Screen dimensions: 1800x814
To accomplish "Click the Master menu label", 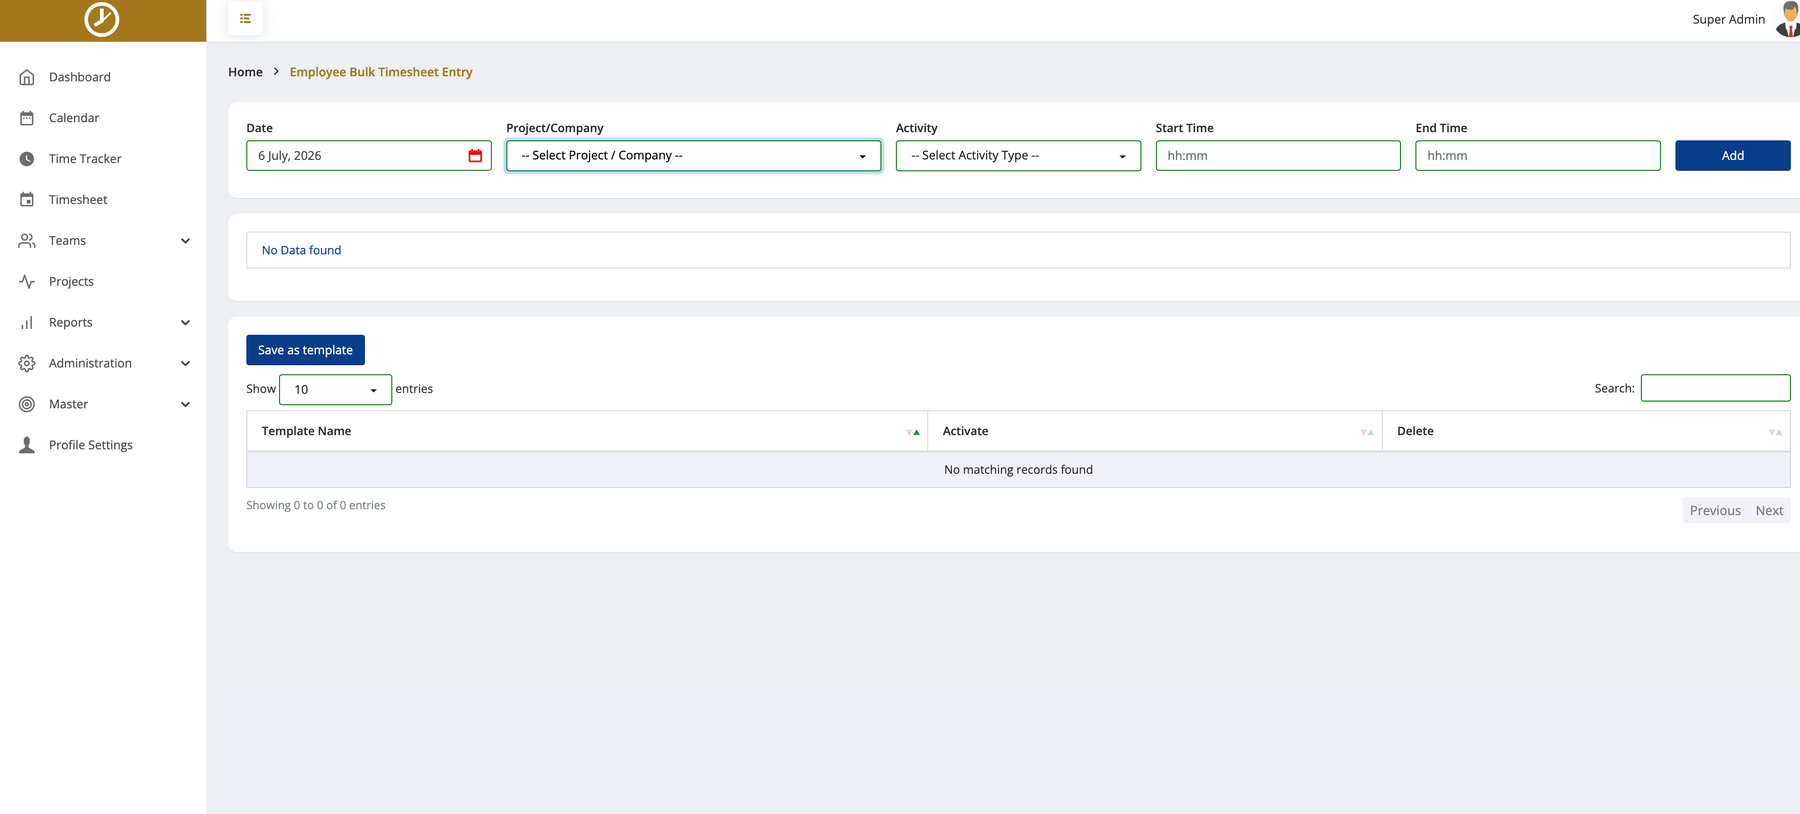I will [68, 405].
